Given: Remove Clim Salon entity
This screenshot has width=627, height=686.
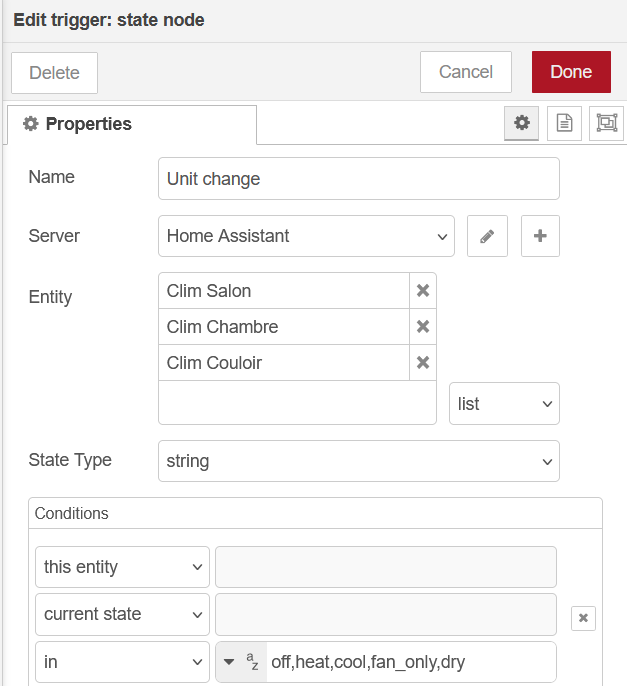Looking at the screenshot, I should point(422,291).
